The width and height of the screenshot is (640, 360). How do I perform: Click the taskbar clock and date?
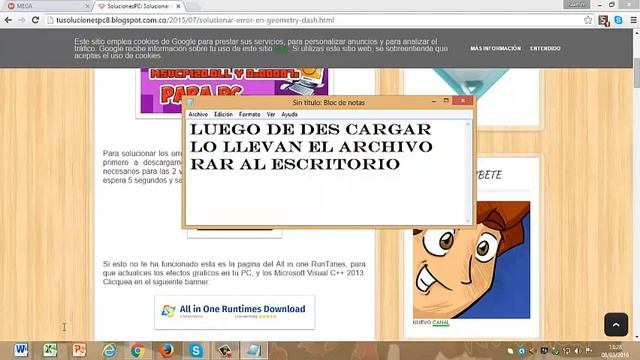(615, 351)
